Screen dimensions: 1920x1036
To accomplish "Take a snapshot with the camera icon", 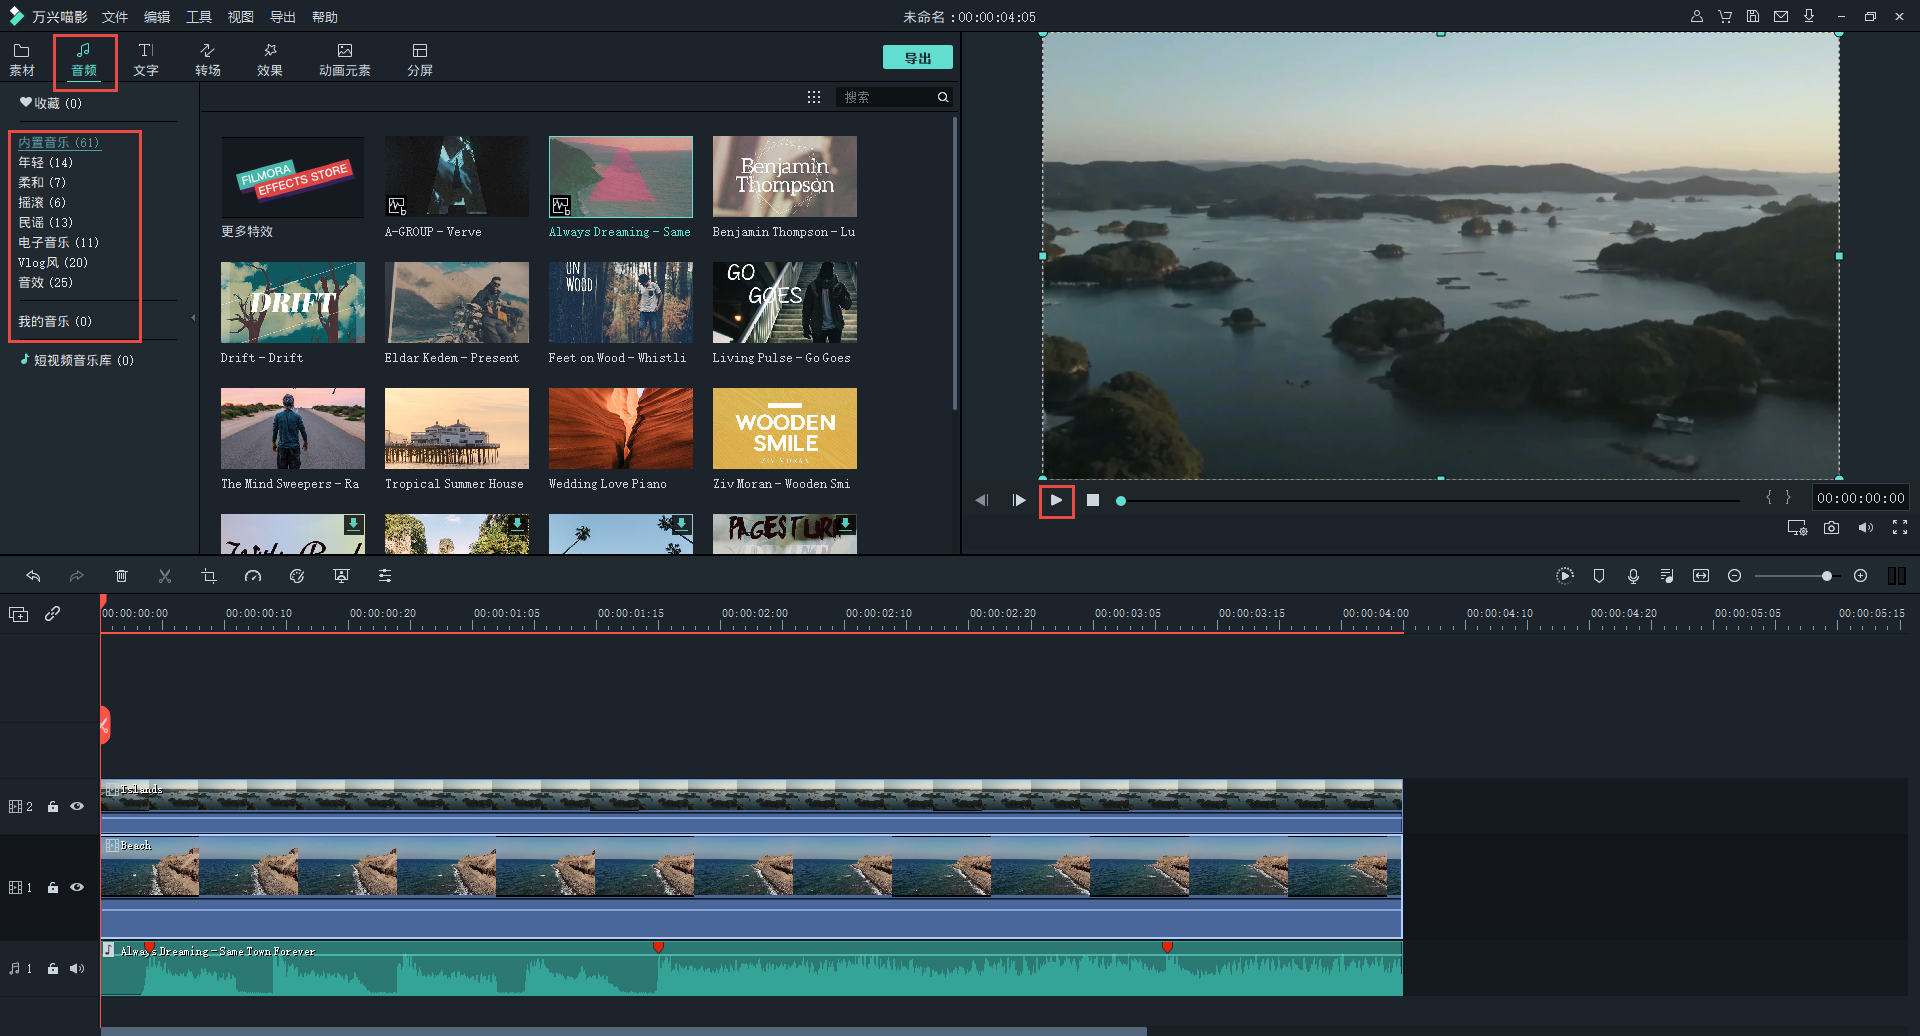I will click(1831, 528).
